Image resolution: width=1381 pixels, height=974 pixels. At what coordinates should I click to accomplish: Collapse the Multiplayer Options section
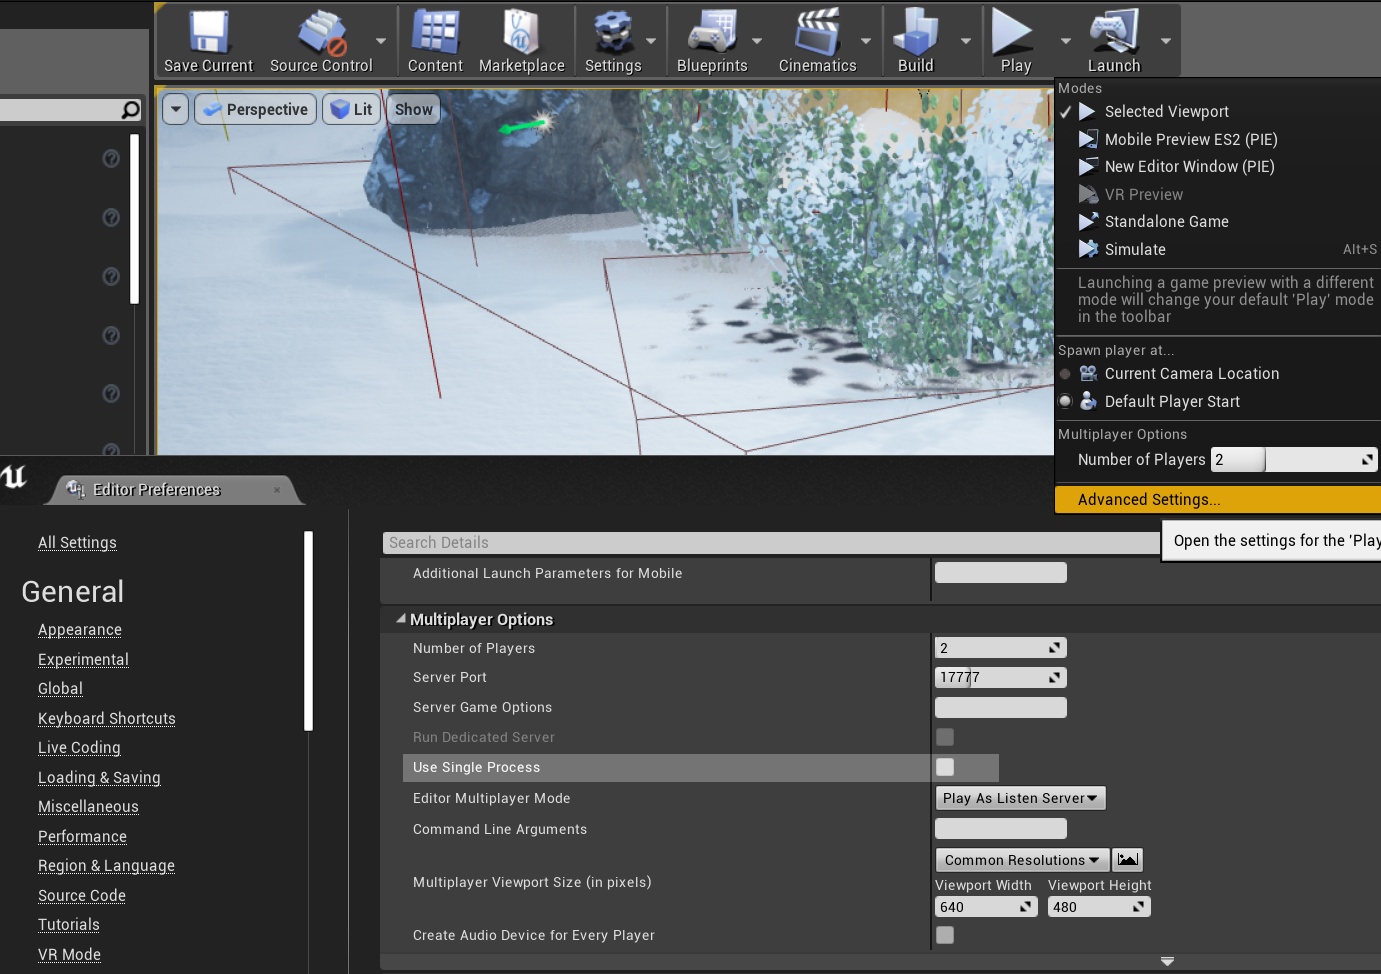click(401, 619)
